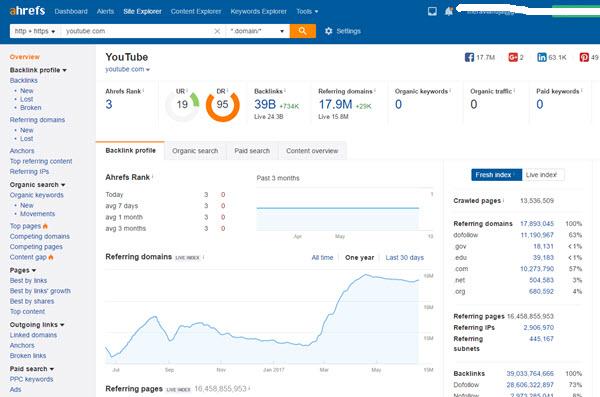The image size is (600, 397).
Task: Open the protocol http + https dropdown
Action: [x=35, y=31]
